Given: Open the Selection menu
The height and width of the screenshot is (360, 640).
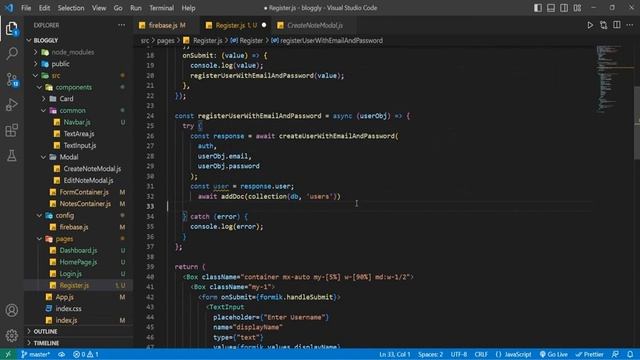Looking at the screenshot, I should pos(71,8).
